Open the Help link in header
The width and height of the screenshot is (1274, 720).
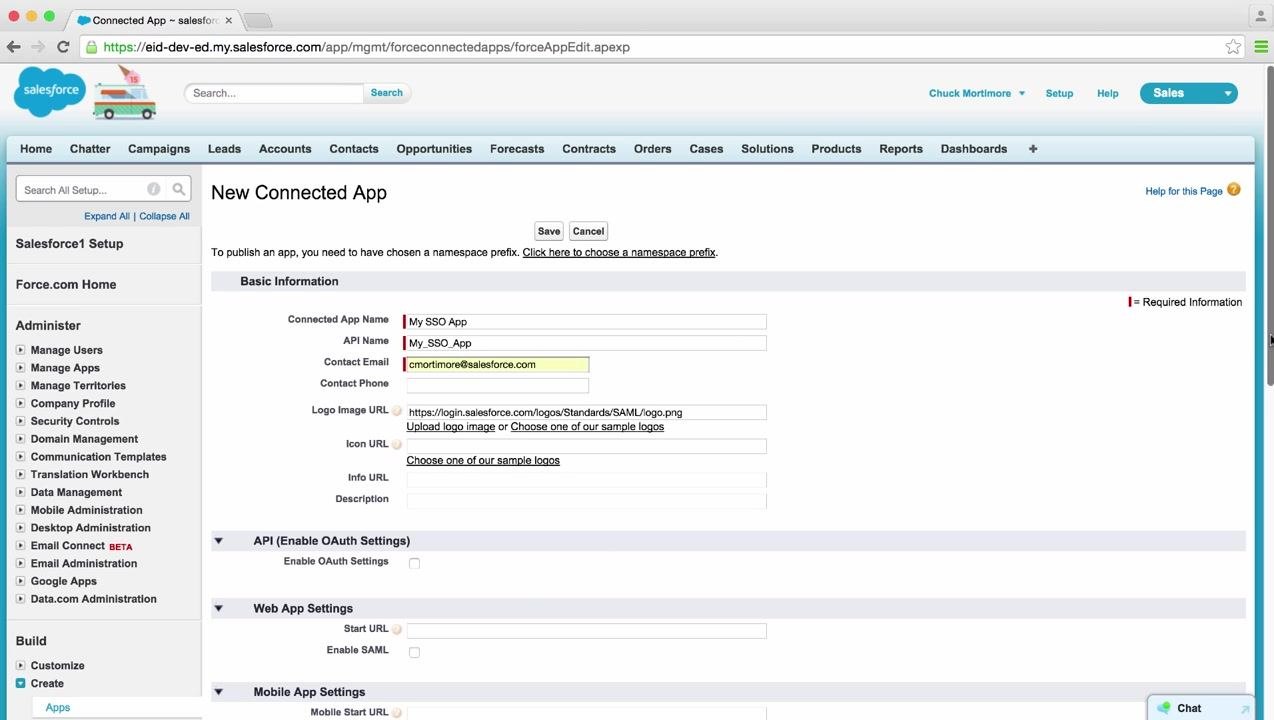click(1107, 93)
